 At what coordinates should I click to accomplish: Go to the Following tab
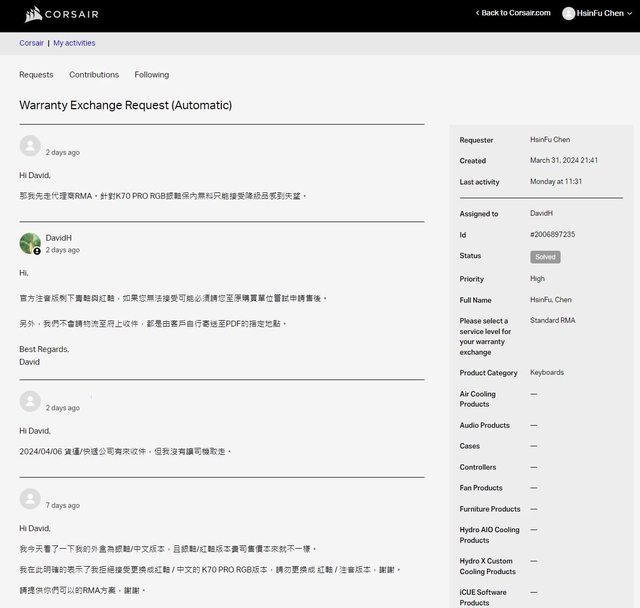[152, 75]
